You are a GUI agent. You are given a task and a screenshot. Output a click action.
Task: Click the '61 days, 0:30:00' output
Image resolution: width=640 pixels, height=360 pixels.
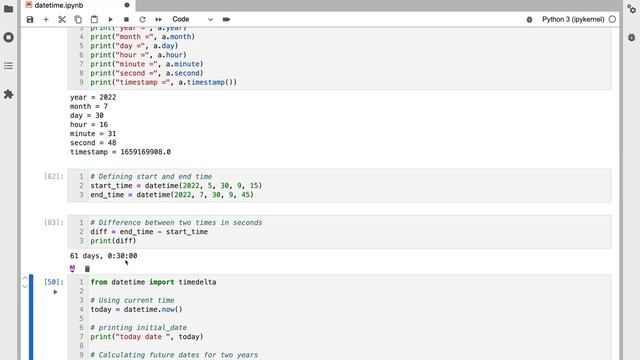104,256
